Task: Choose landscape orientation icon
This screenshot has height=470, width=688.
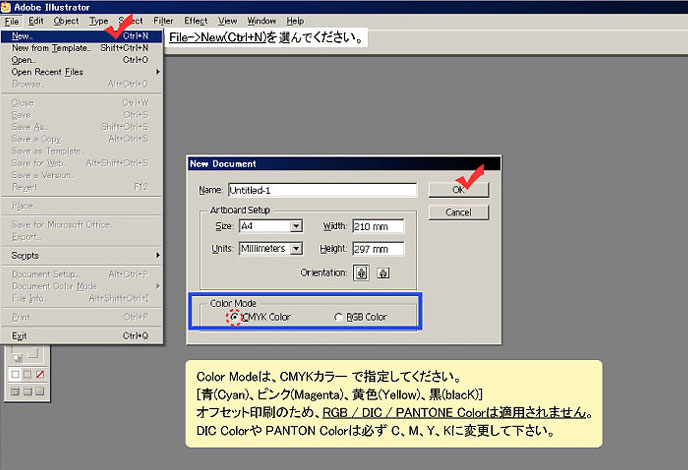Action: 383,273
